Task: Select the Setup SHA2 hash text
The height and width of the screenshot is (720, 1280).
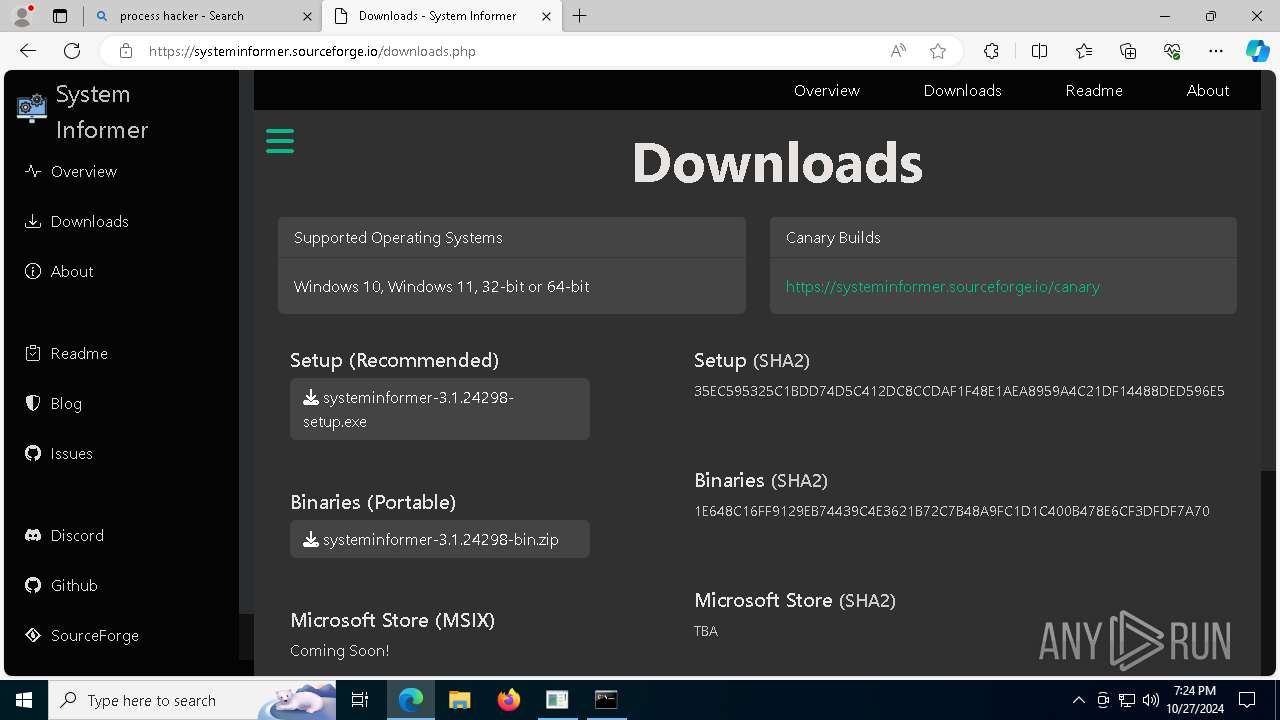Action: (959, 391)
